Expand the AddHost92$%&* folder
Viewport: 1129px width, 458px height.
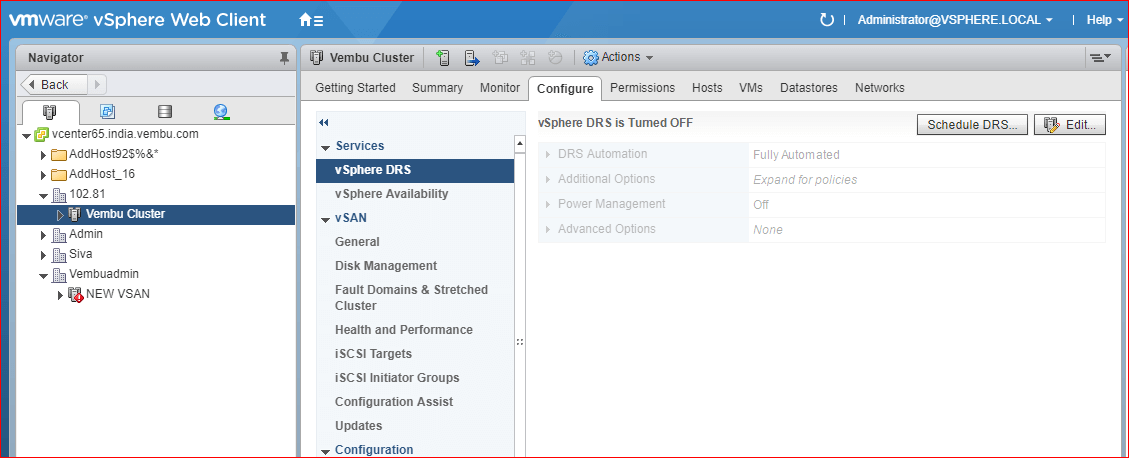[x=44, y=155]
